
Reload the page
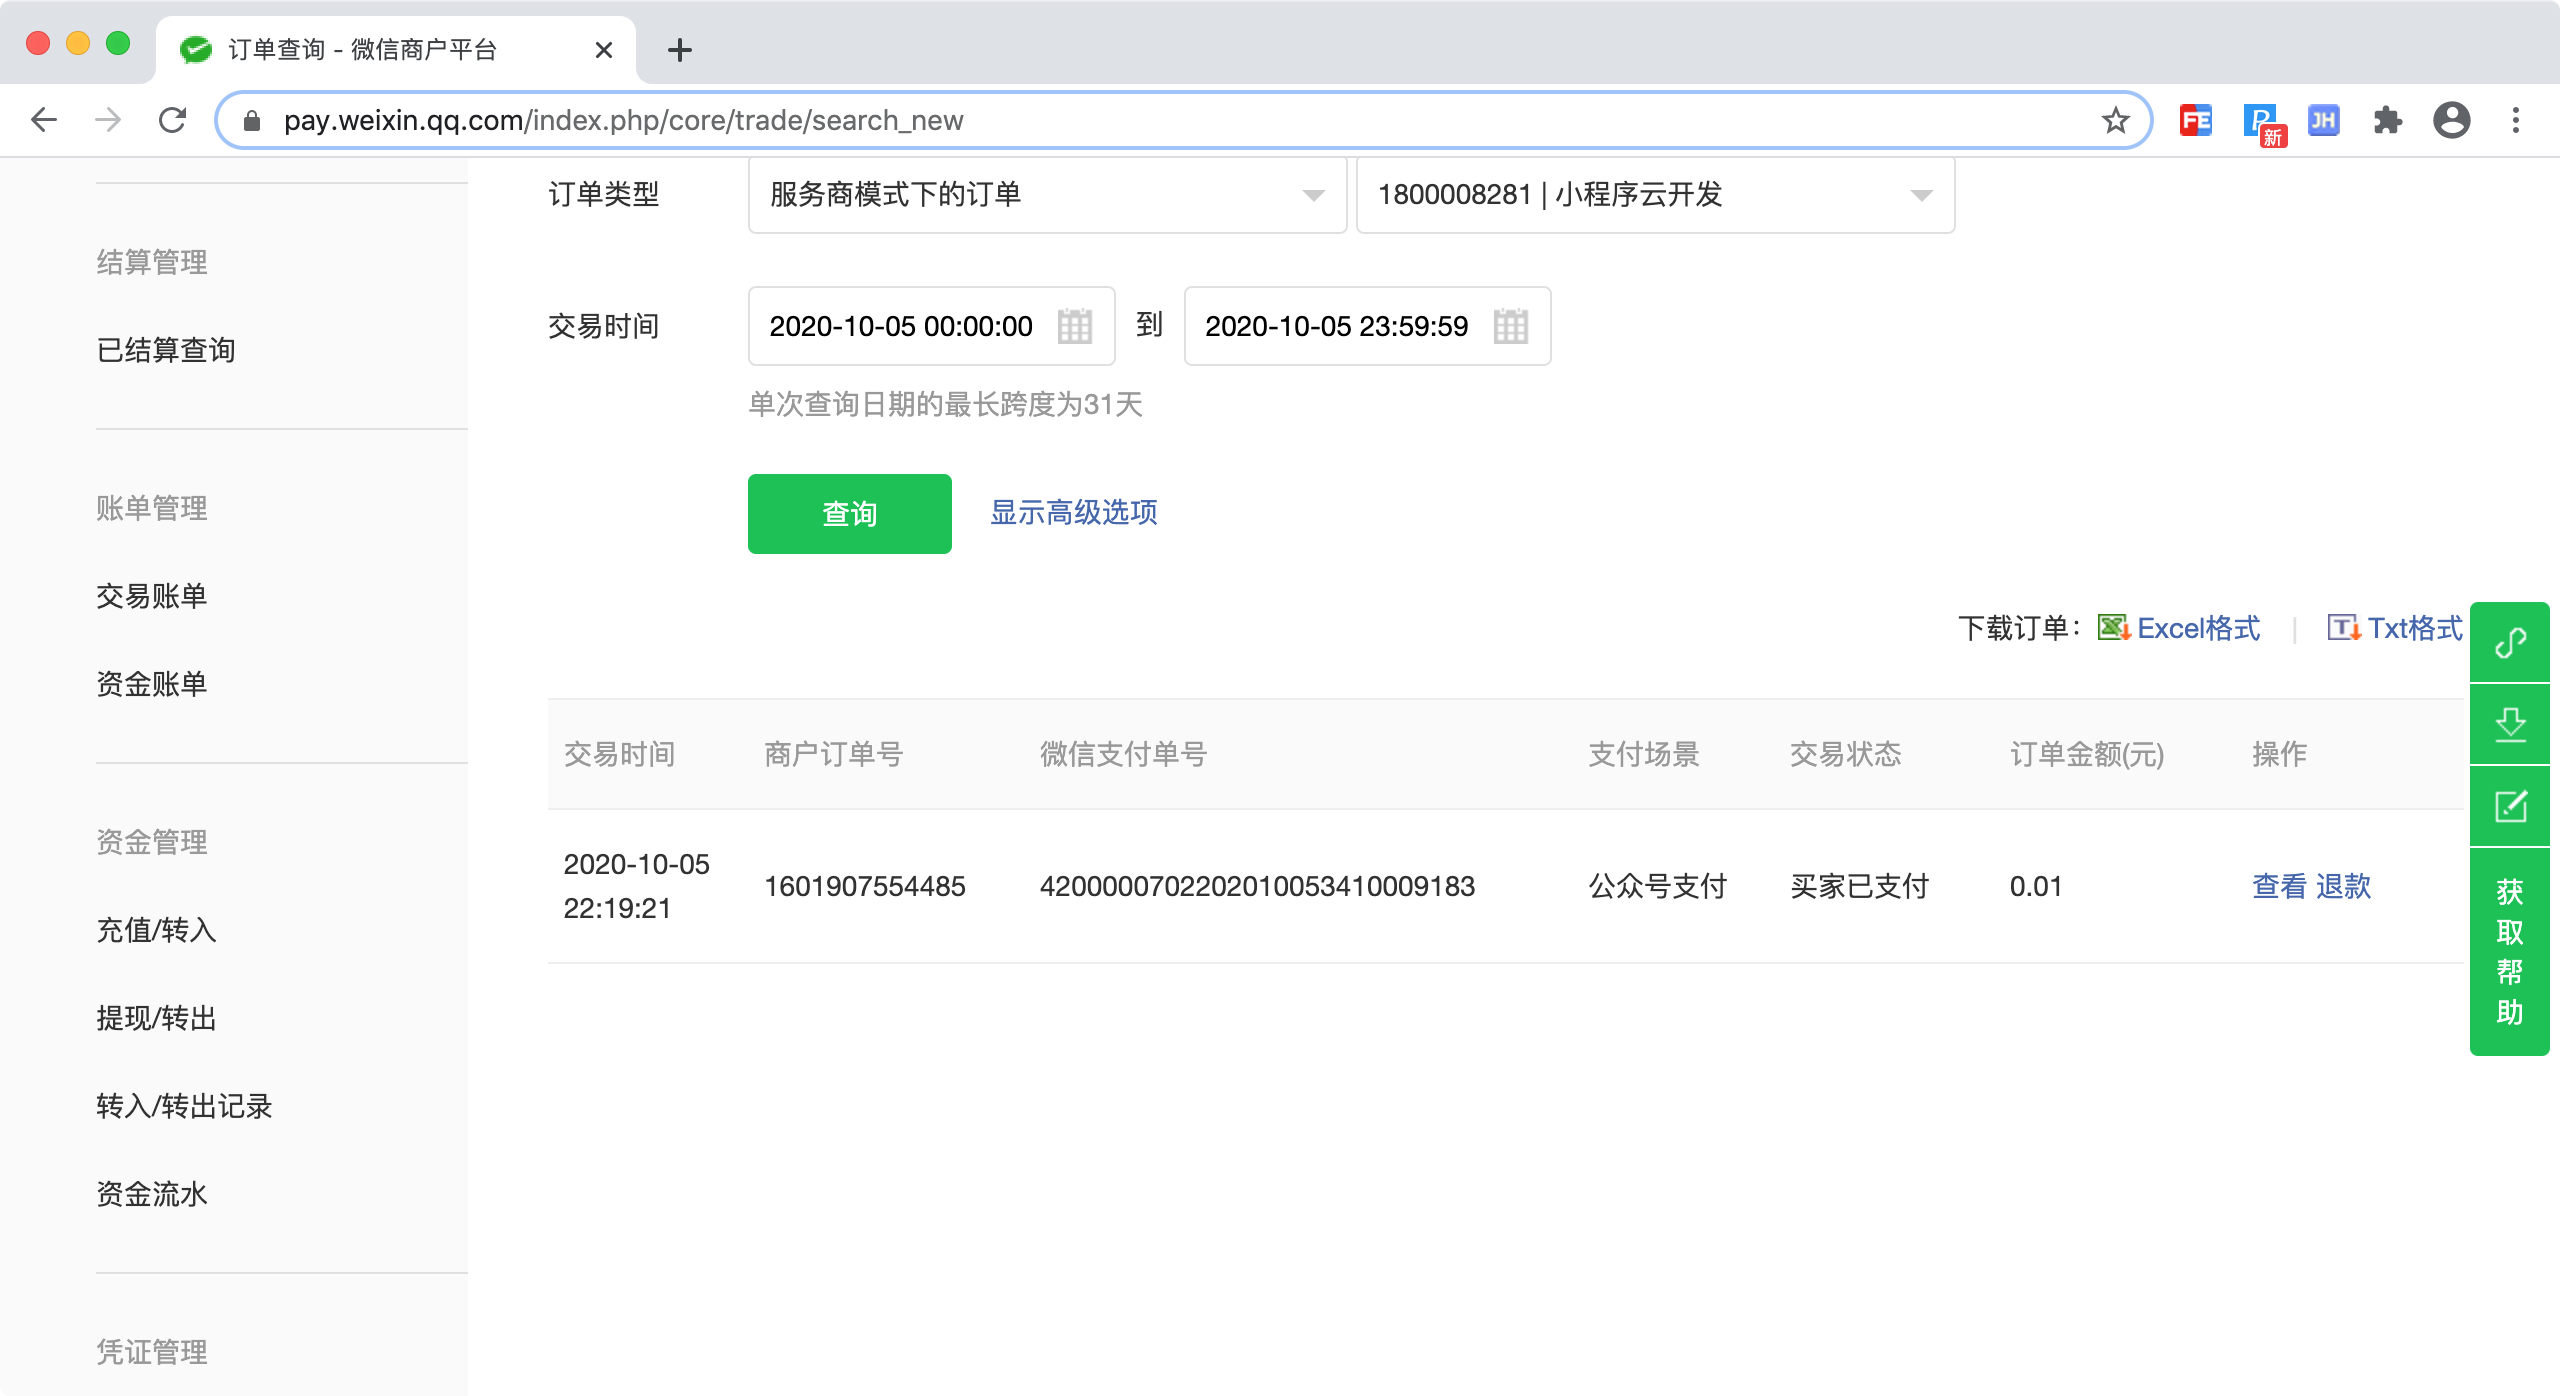[x=172, y=120]
